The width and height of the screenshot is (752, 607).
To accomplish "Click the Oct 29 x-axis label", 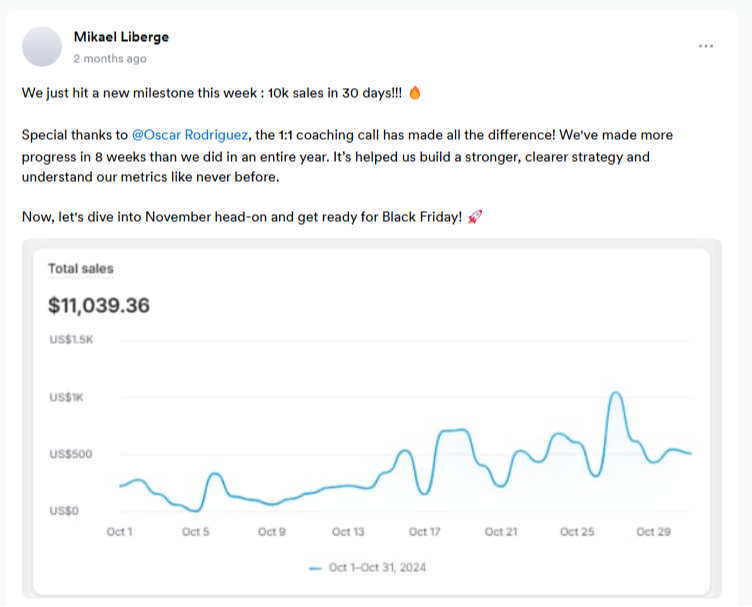I will (x=653, y=532).
